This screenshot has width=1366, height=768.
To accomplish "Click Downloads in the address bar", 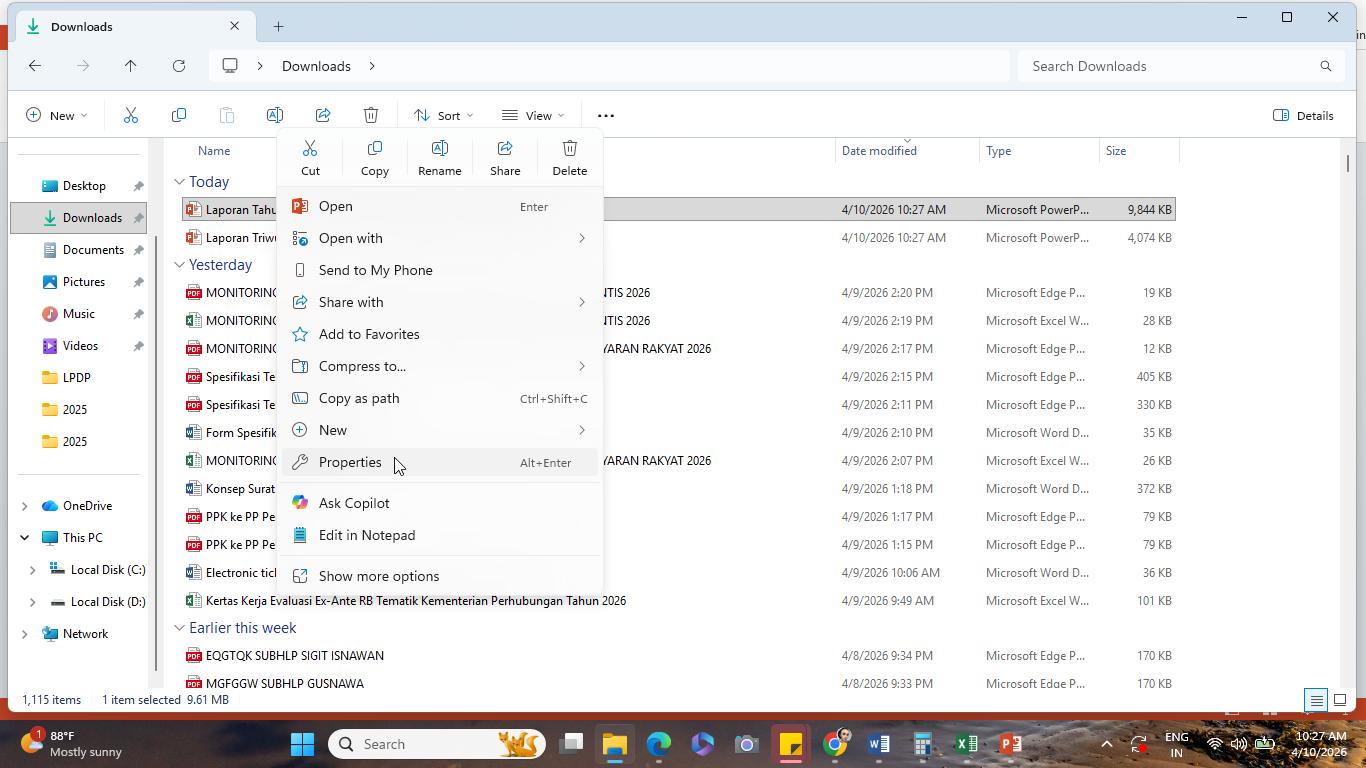I will (316, 66).
